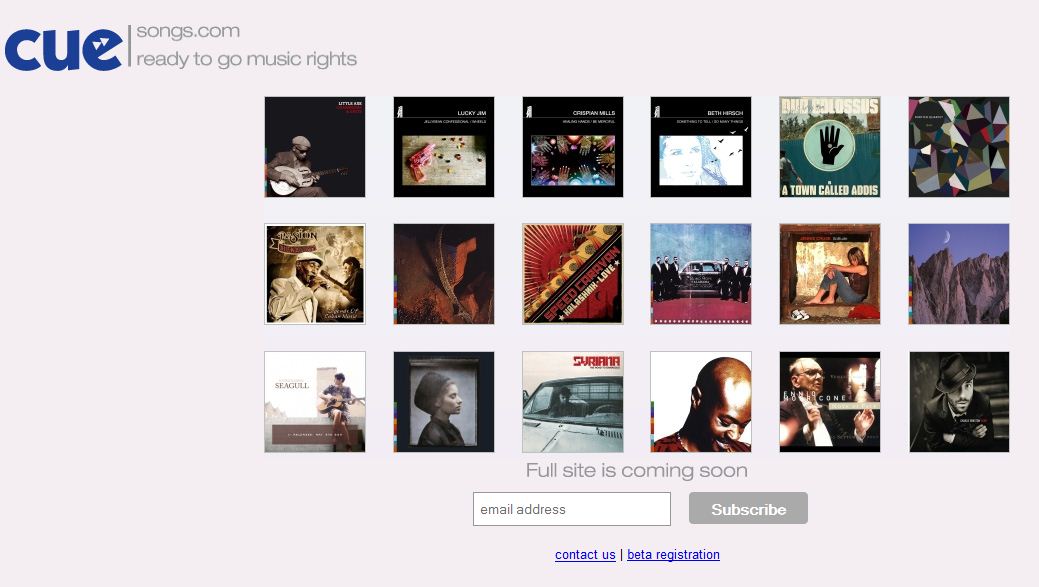Select the colorful geometric triangles album cover
Image resolution: width=1039 pixels, height=587 pixels.
(x=959, y=147)
